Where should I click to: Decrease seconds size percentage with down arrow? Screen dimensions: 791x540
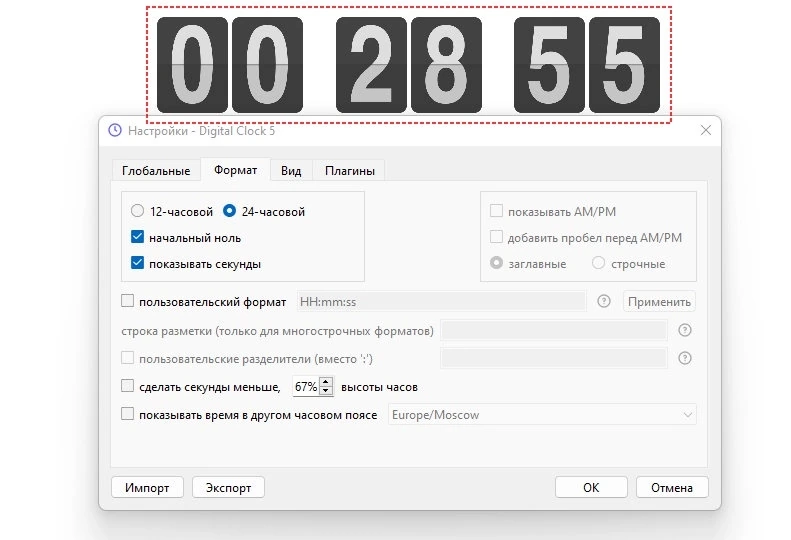coord(326,391)
